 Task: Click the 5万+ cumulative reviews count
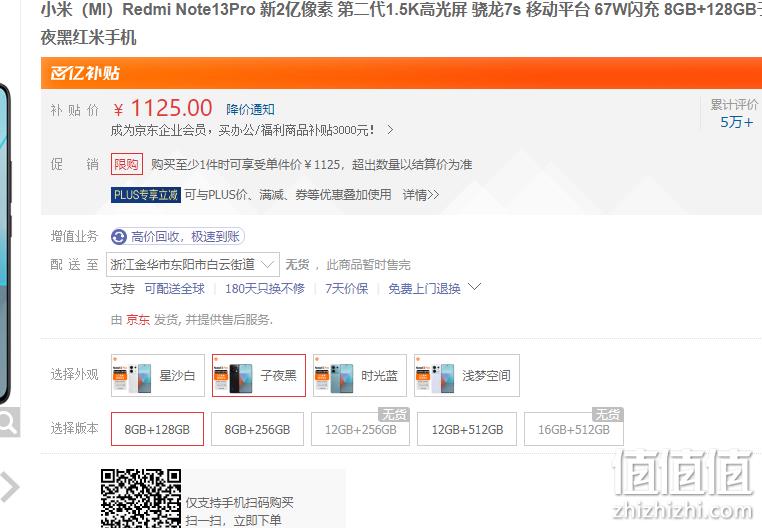coord(737,122)
